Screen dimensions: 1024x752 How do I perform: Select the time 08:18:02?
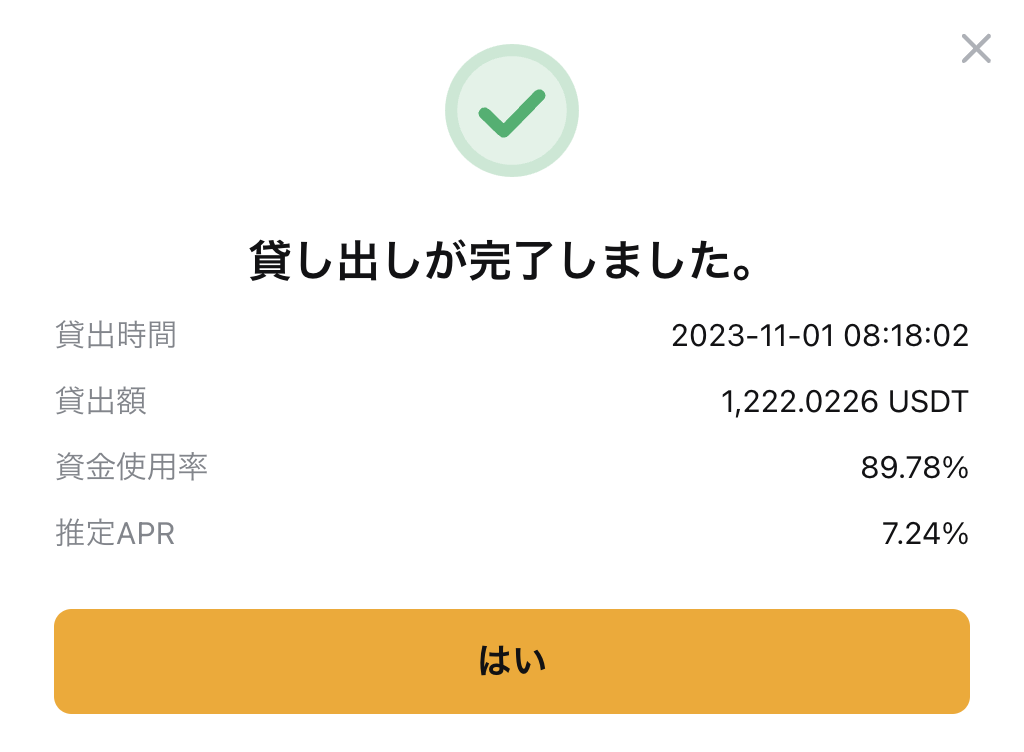click(906, 336)
